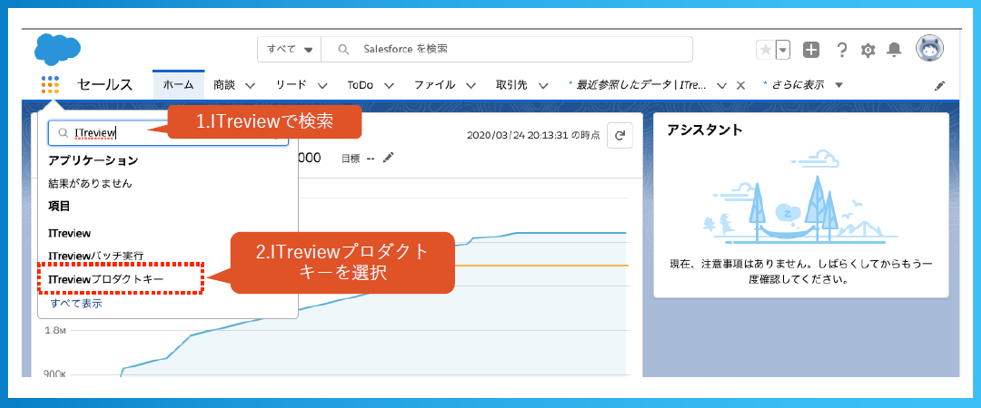Expand the ファイル tab chevron

click(x=471, y=85)
